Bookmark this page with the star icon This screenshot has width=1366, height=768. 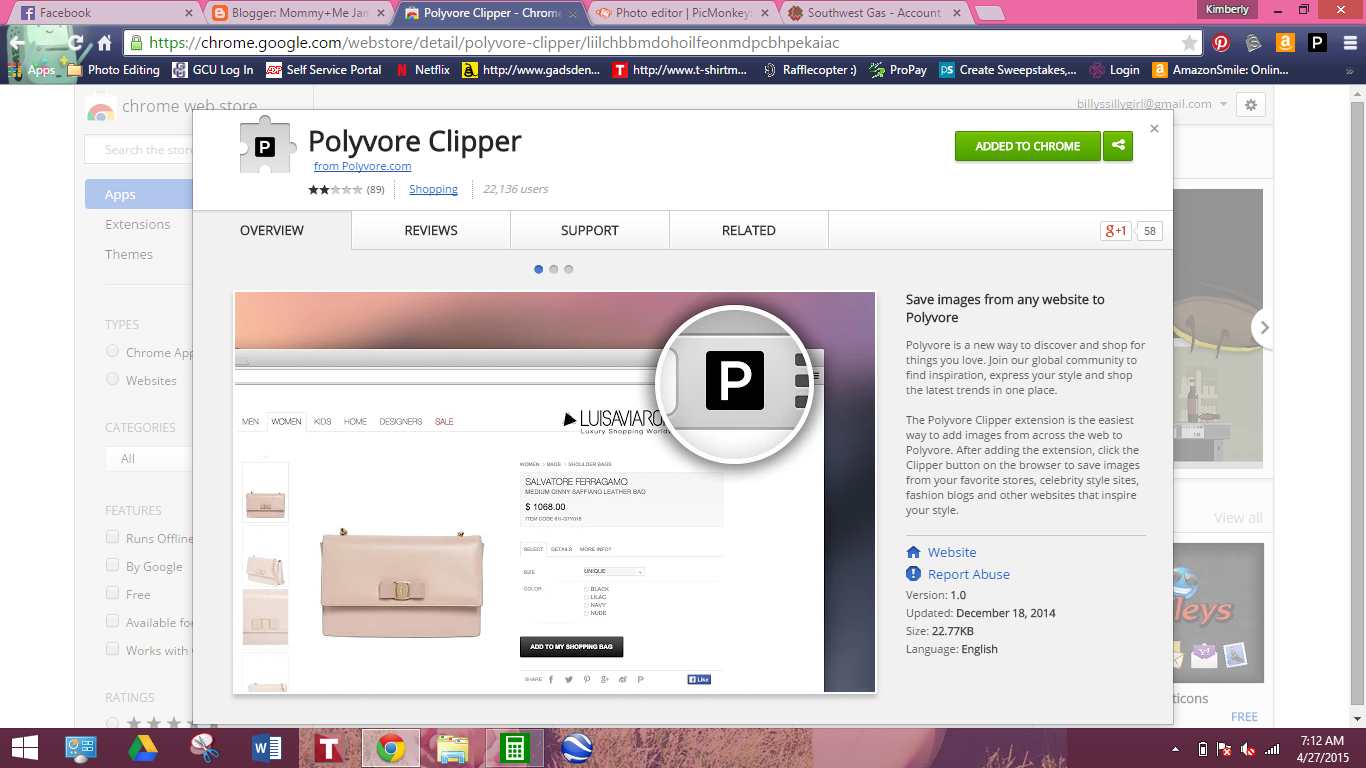coord(1189,43)
